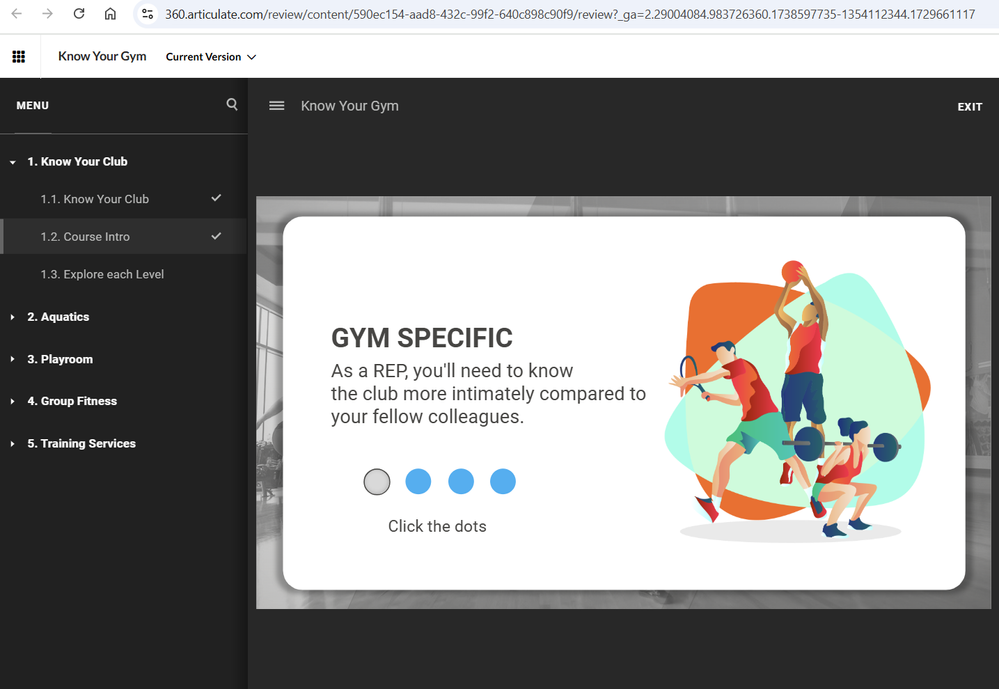Select 1. Know Your Club heading
999x689 pixels.
tap(77, 162)
